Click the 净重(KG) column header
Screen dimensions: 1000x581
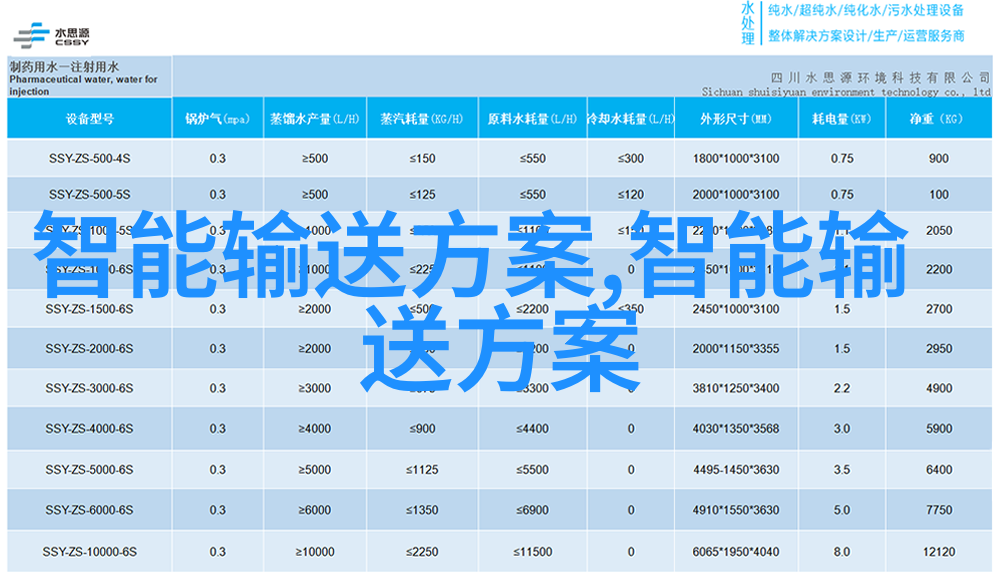[939, 119]
